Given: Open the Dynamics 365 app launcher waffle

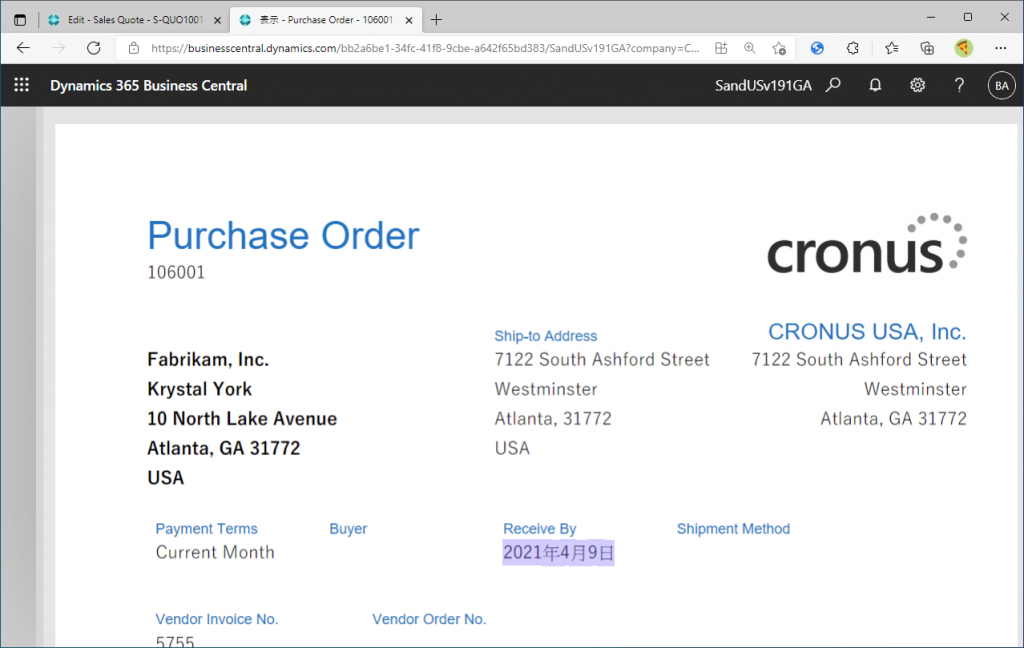Looking at the screenshot, I should point(21,85).
